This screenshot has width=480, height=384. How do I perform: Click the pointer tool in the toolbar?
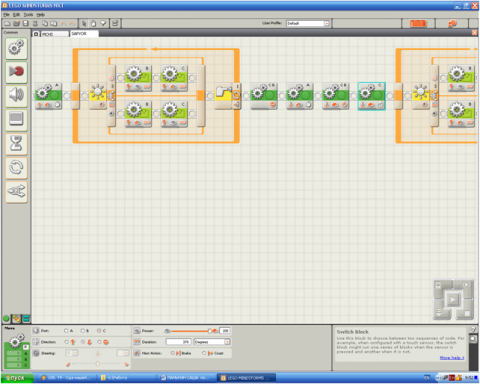pyautogui.click(x=84, y=23)
